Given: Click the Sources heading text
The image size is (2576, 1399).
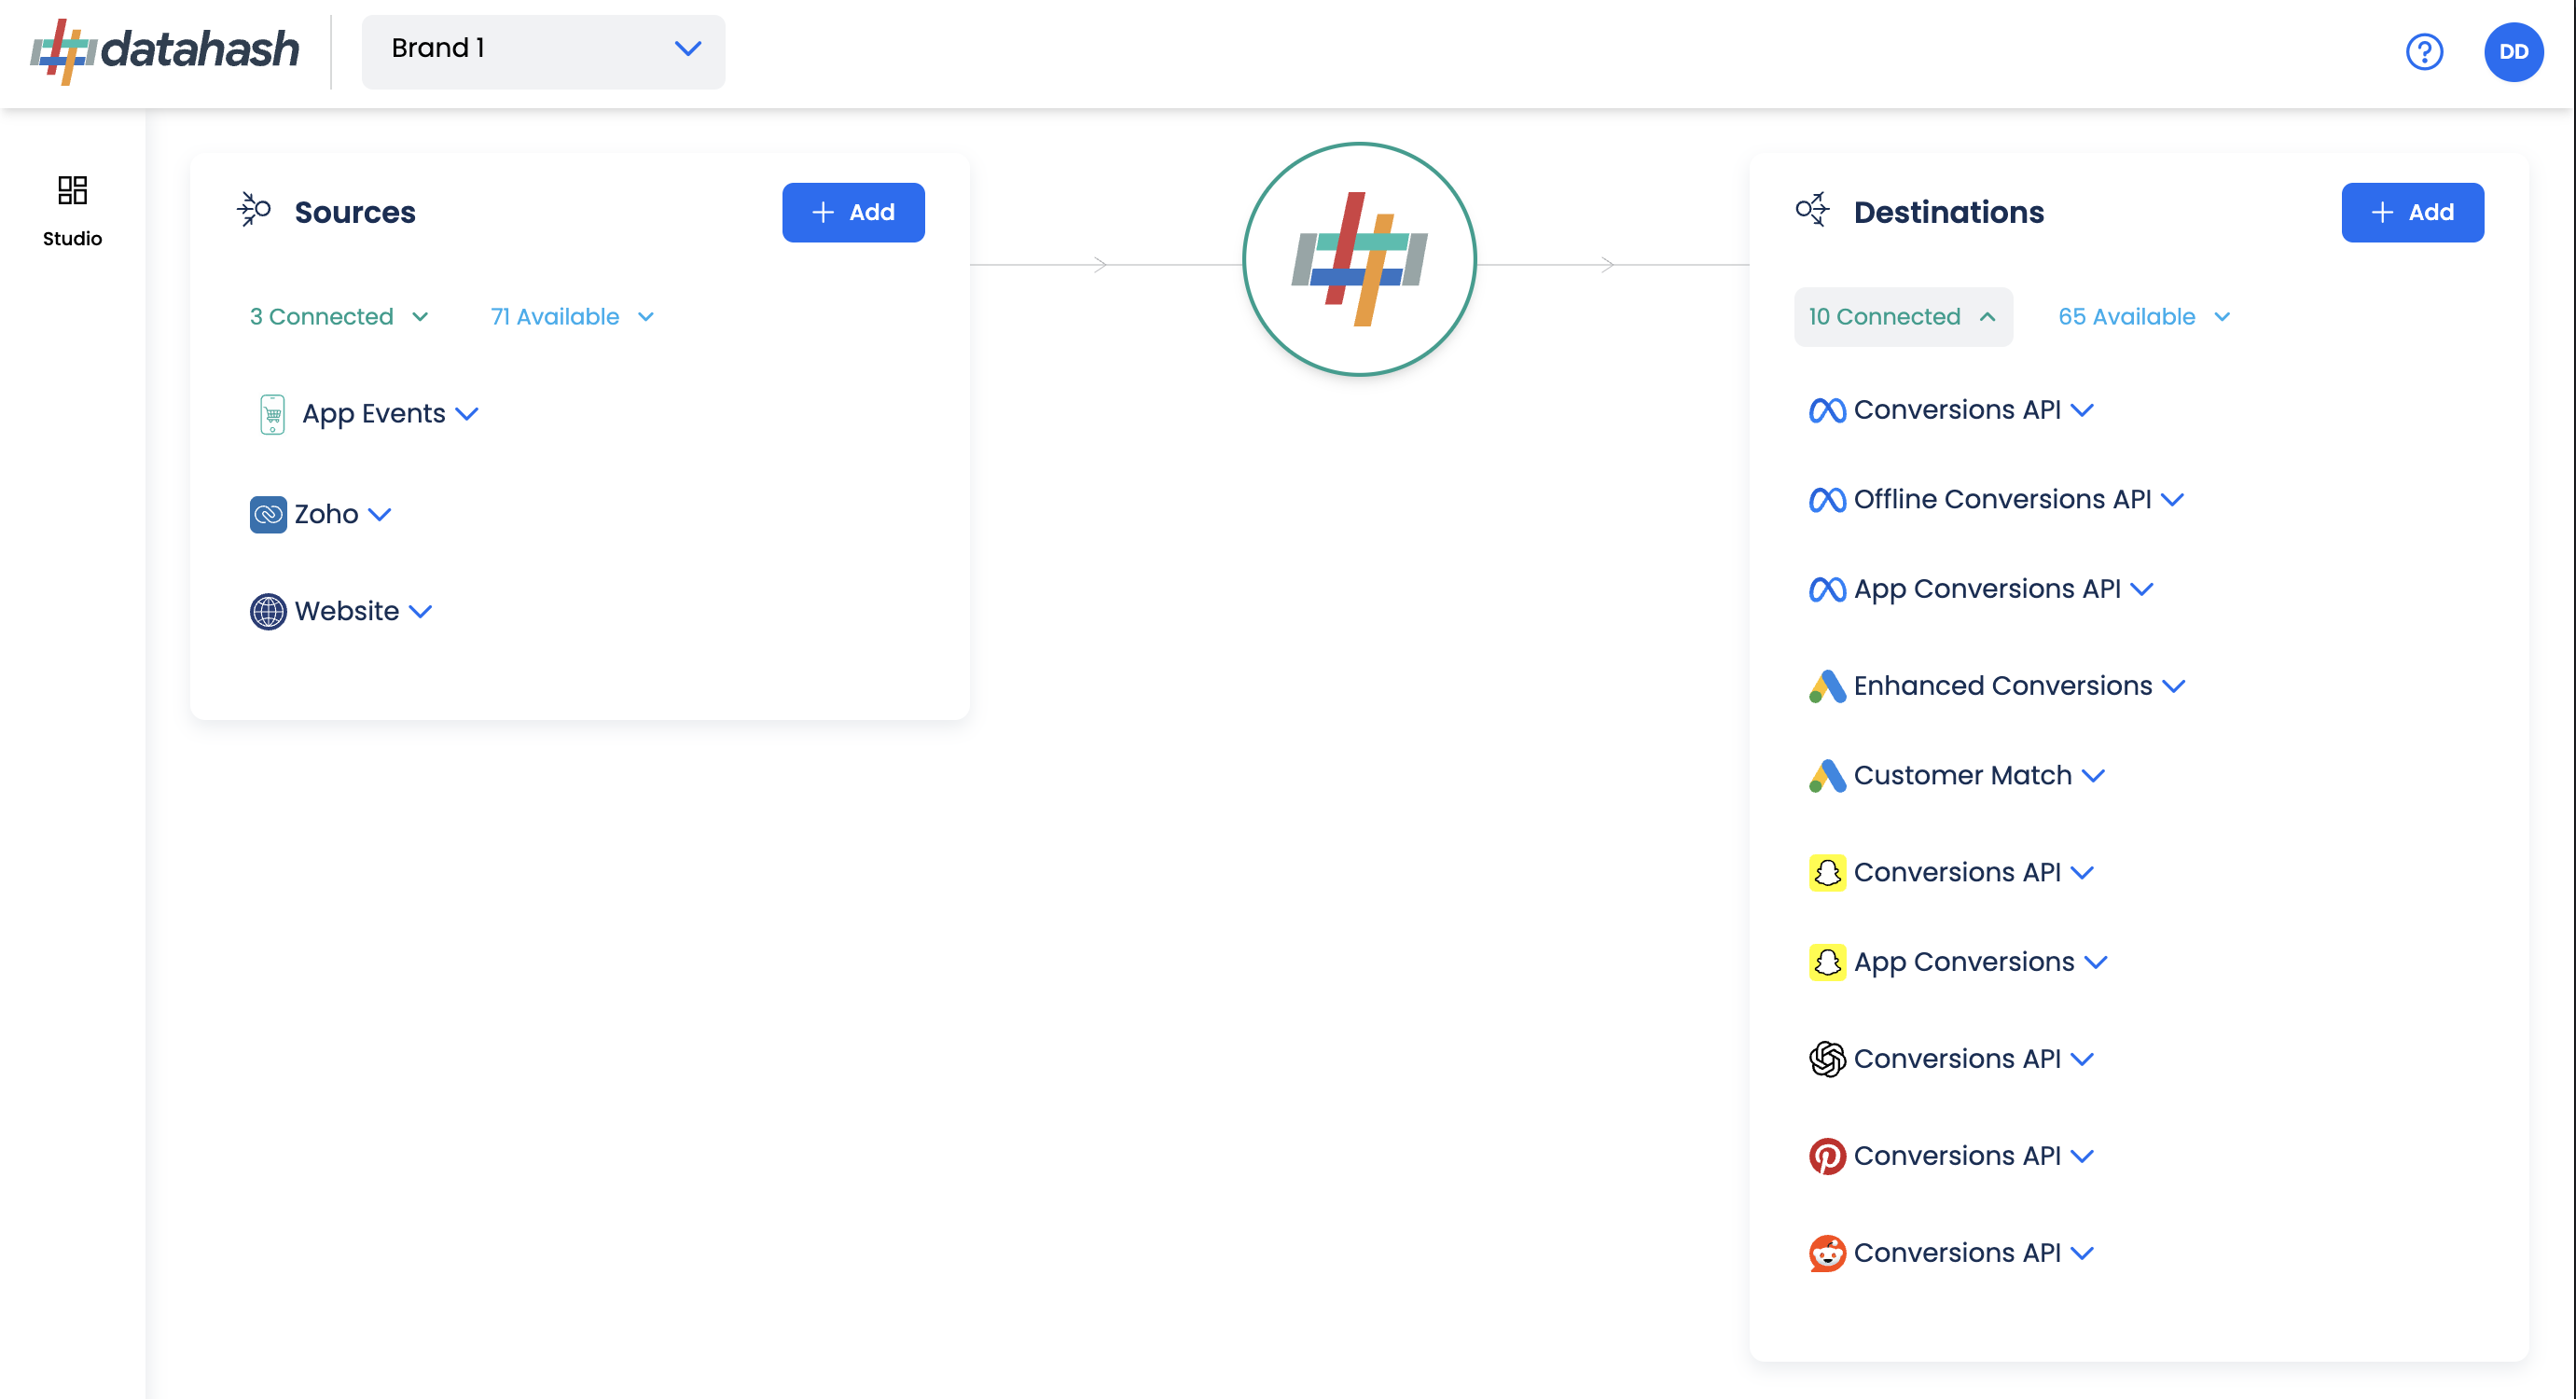Looking at the screenshot, I should (x=355, y=212).
